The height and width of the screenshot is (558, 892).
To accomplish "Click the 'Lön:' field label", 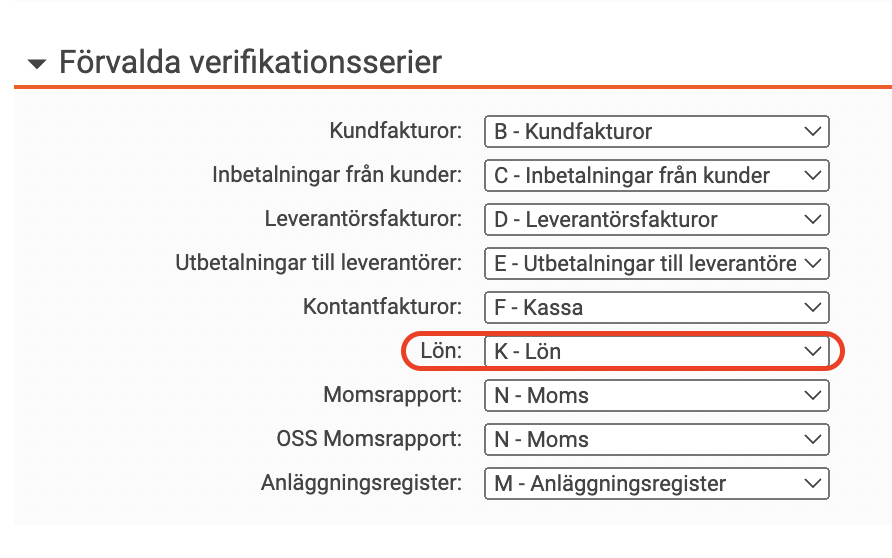I will (442, 352).
